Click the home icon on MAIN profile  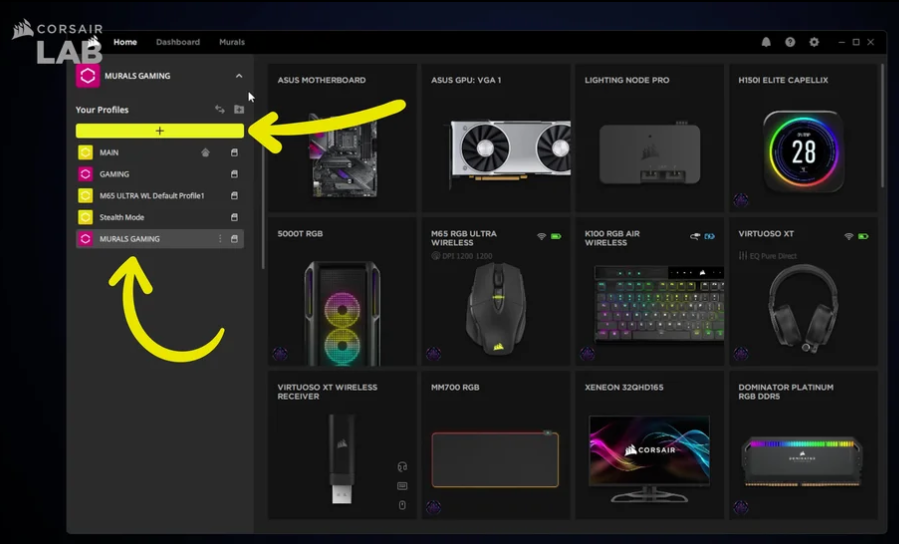(205, 152)
